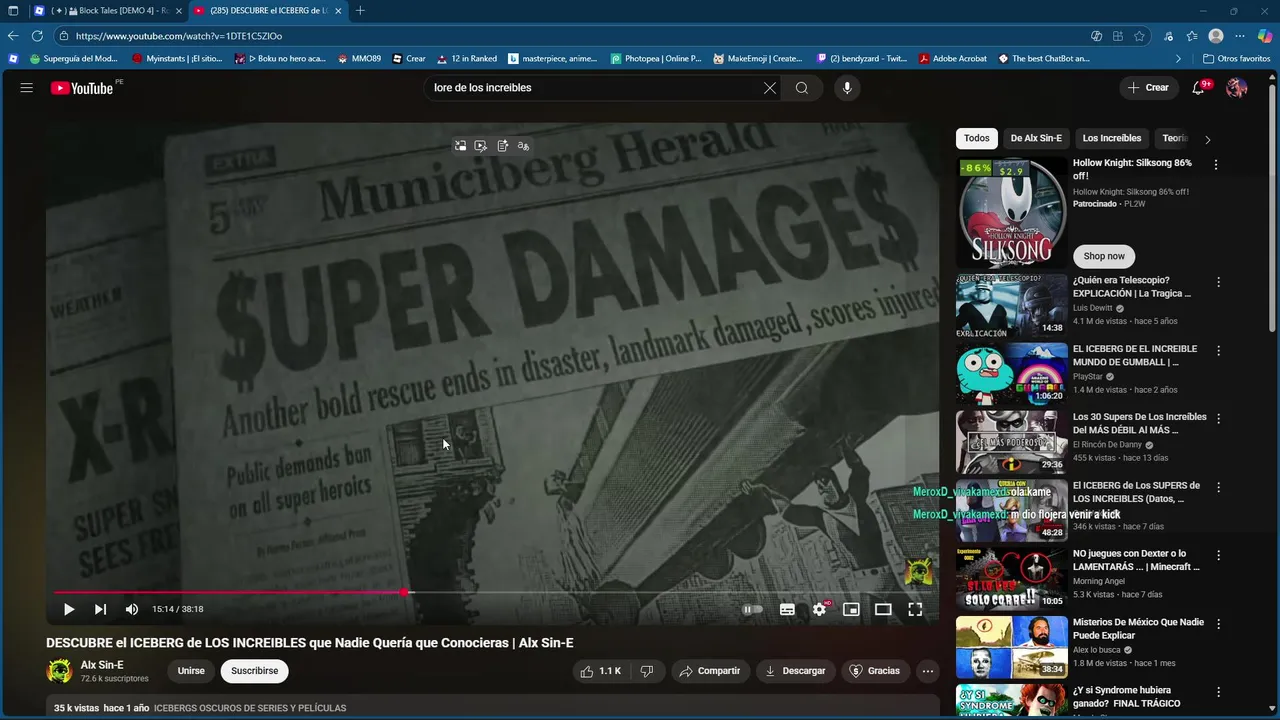Screen dimensions: 1280x720
Task: Reload the page
Action: [37, 36]
